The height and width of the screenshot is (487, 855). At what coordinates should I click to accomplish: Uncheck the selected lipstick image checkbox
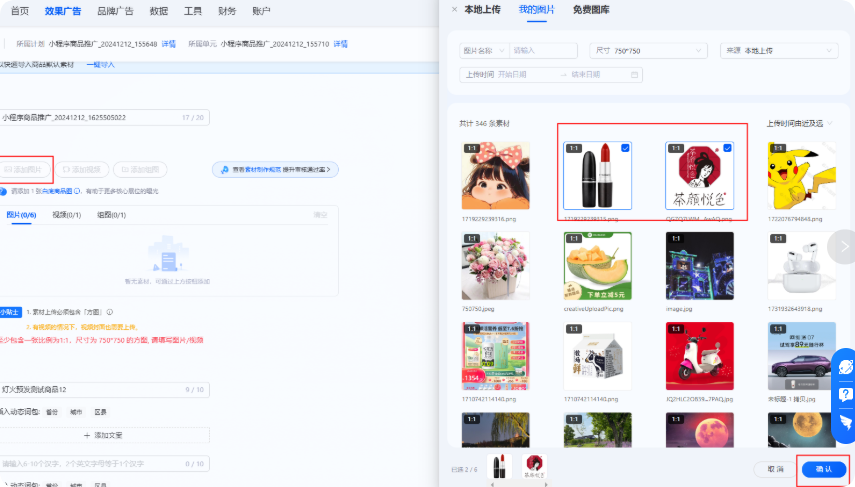click(x=625, y=148)
